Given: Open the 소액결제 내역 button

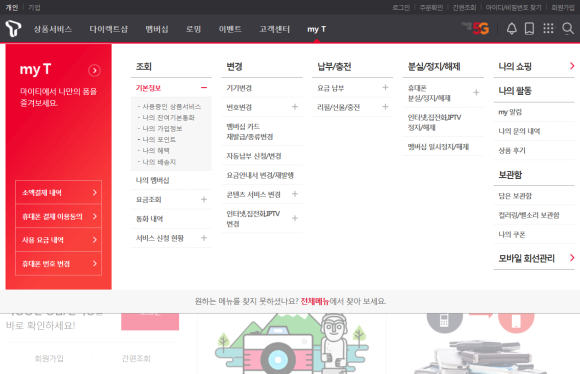Looking at the screenshot, I should pyautogui.click(x=58, y=192).
